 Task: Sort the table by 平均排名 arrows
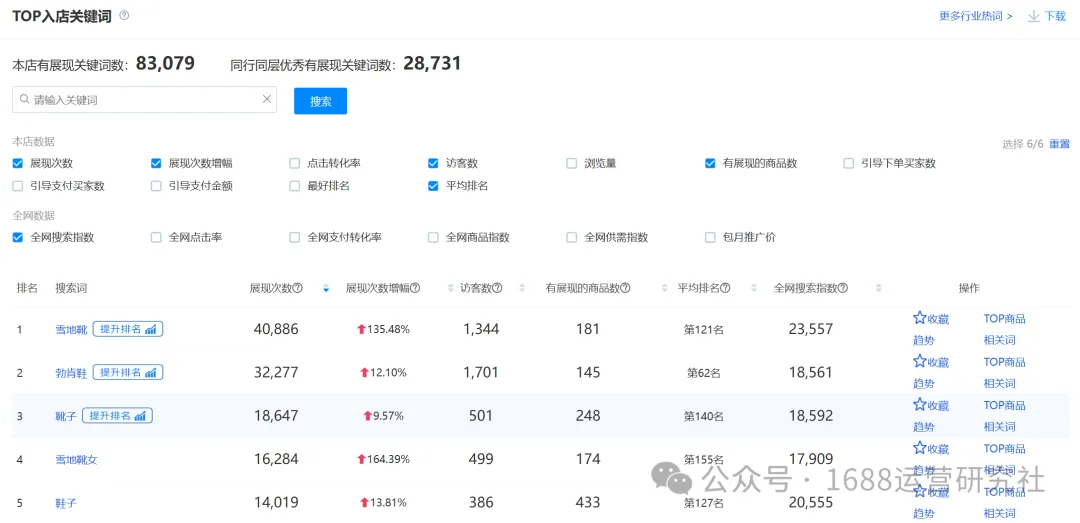(x=754, y=288)
